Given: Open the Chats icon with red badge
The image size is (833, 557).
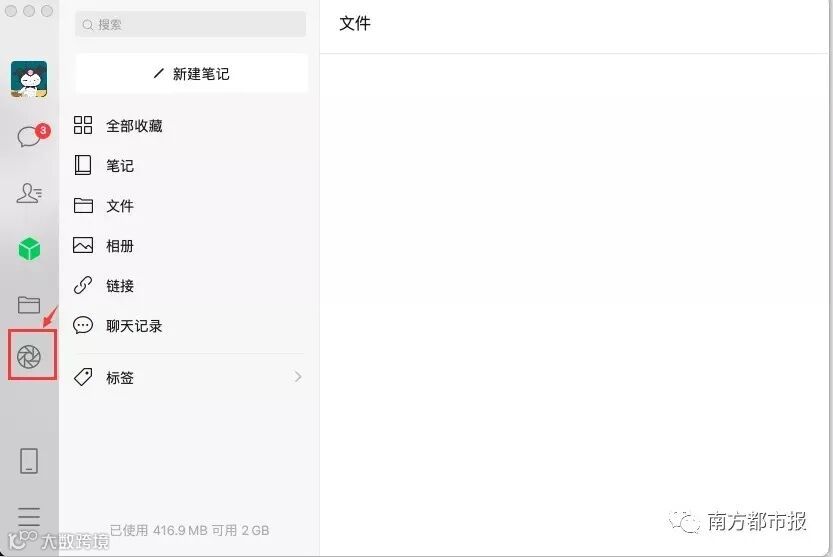Looking at the screenshot, I should [32, 136].
